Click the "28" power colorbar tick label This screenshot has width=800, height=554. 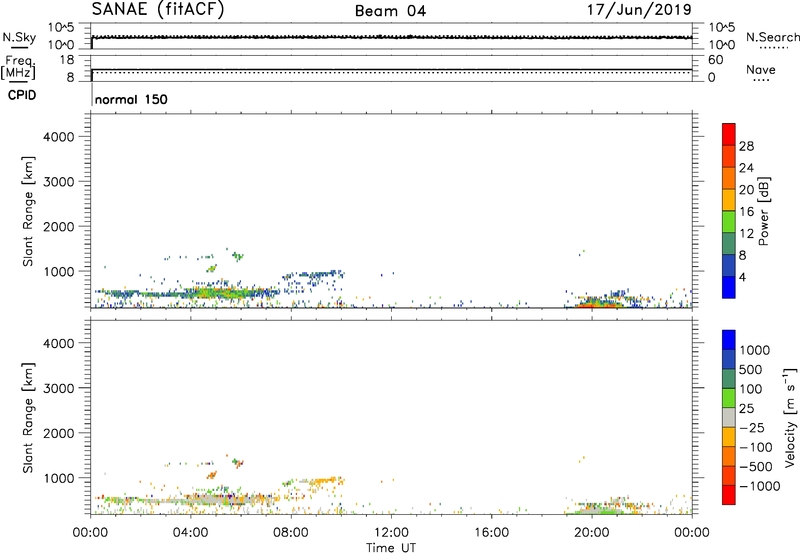click(746, 146)
